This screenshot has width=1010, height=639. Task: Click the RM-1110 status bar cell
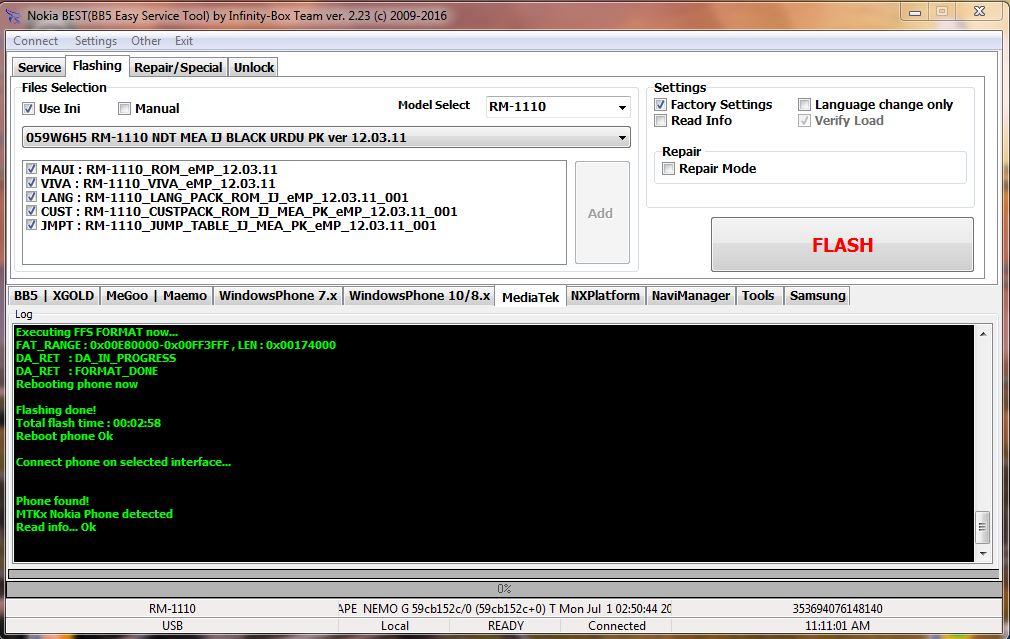point(172,609)
